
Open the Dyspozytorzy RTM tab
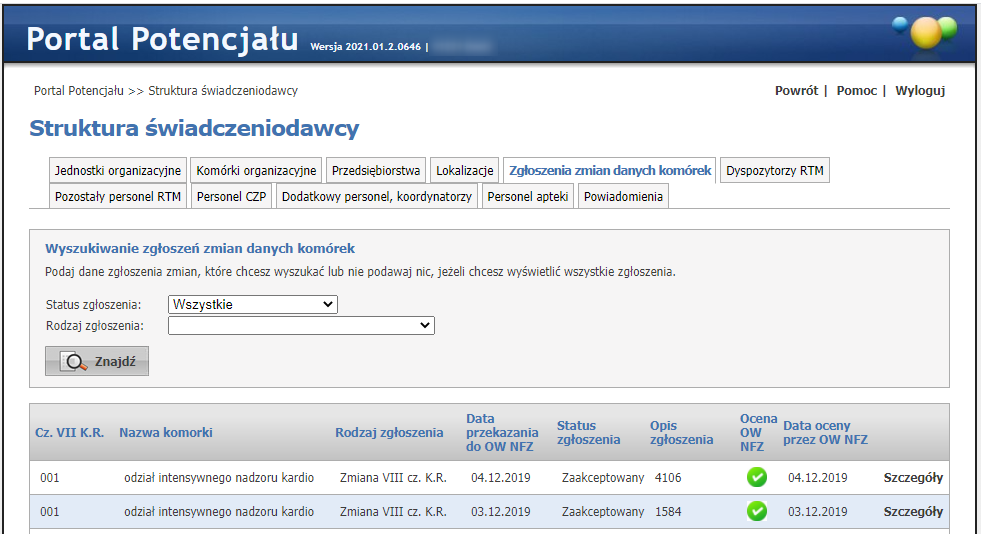point(775,171)
